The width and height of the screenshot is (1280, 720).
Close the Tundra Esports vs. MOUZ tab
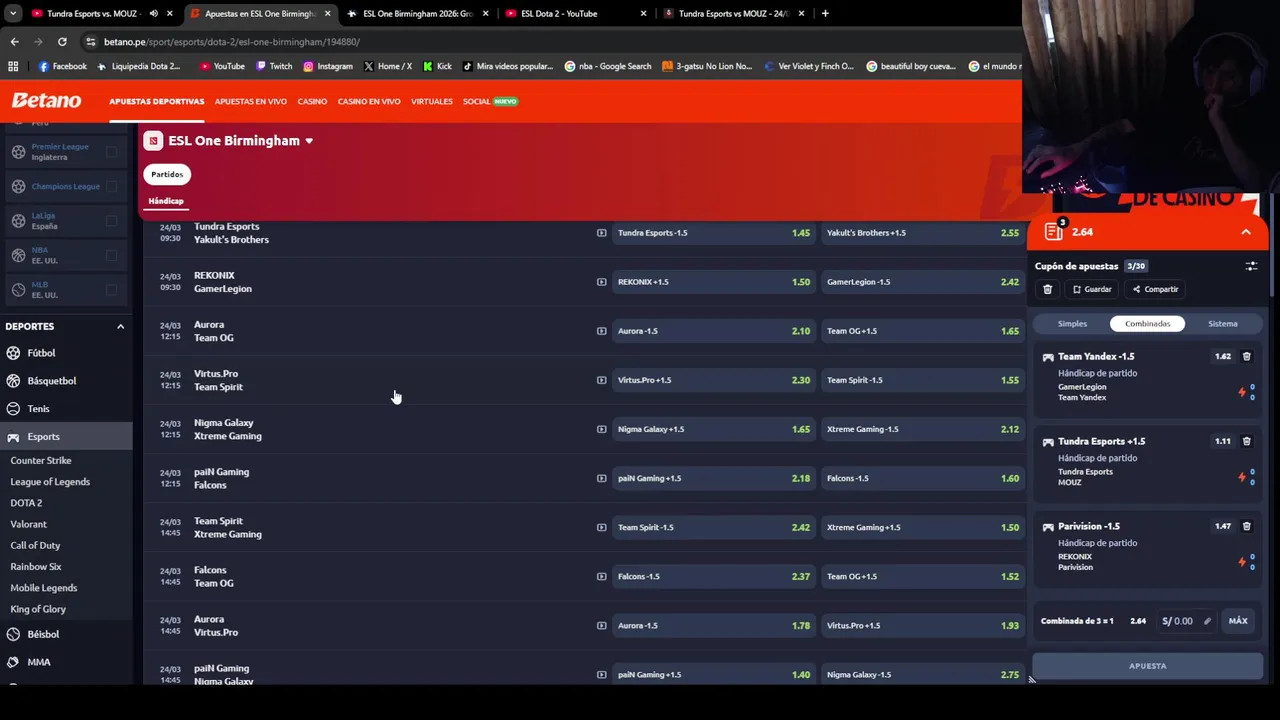click(170, 13)
